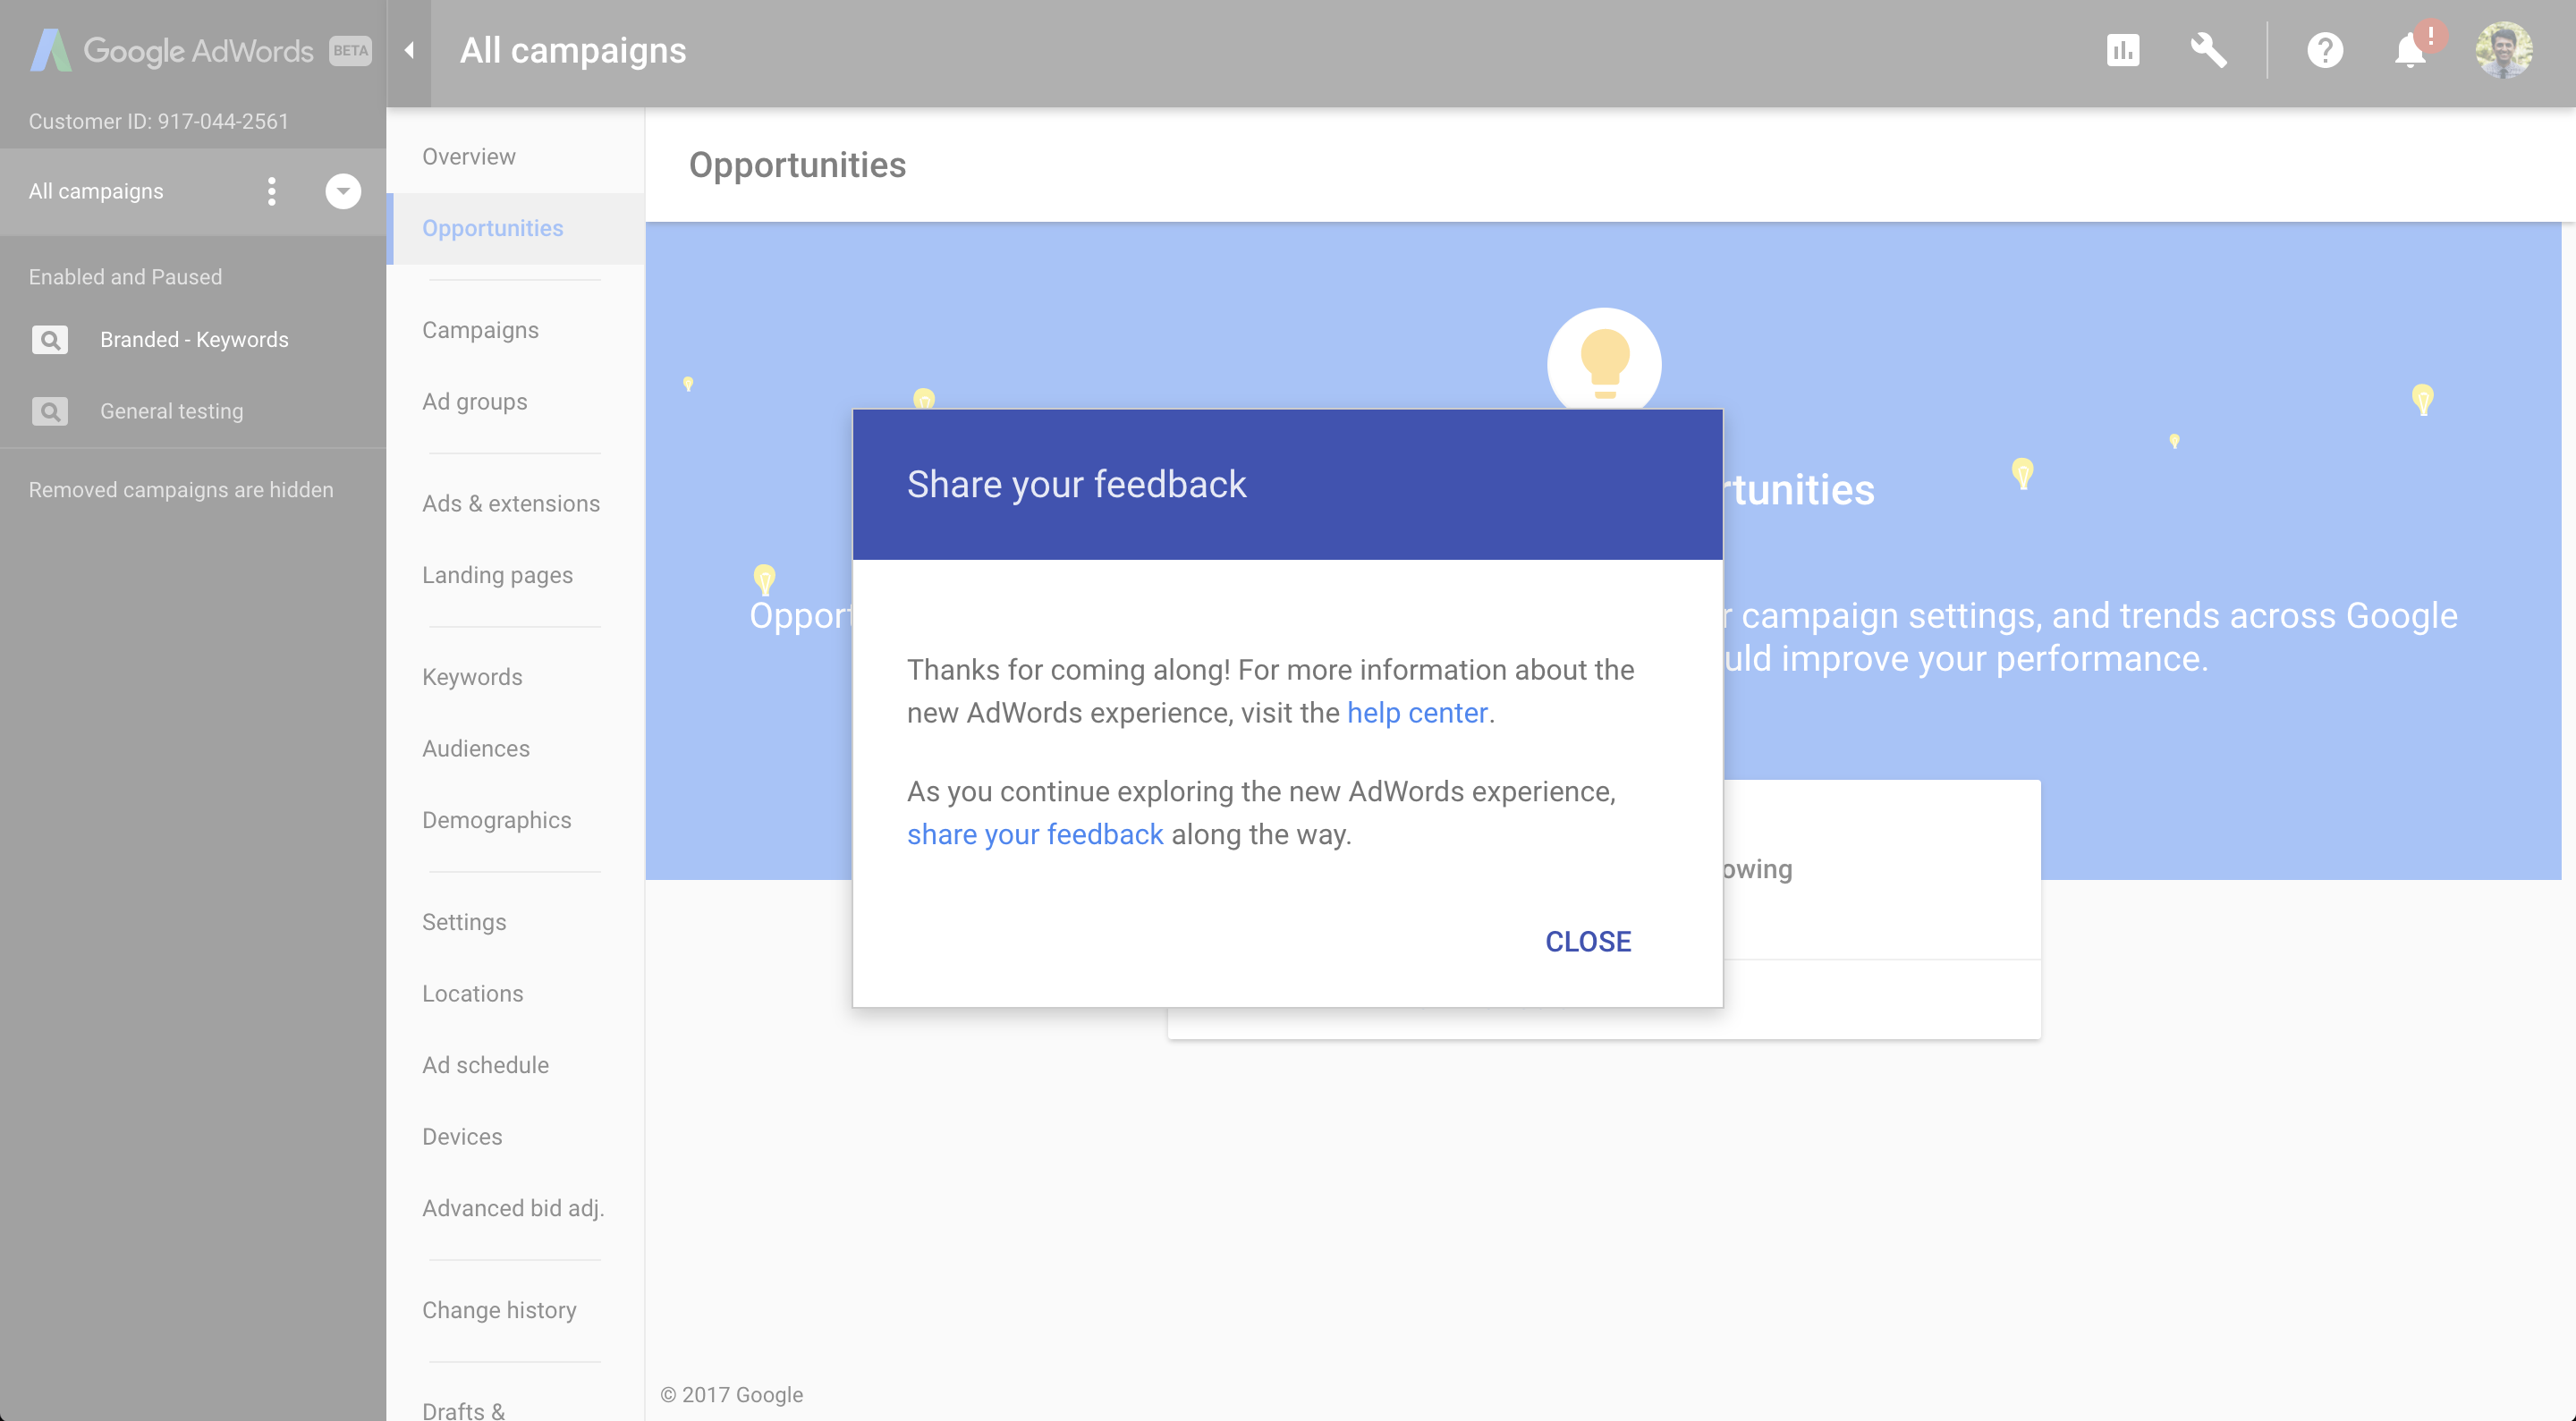Open the Demographics page
Screen dimensions: 2576x1421
[x=497, y=820]
